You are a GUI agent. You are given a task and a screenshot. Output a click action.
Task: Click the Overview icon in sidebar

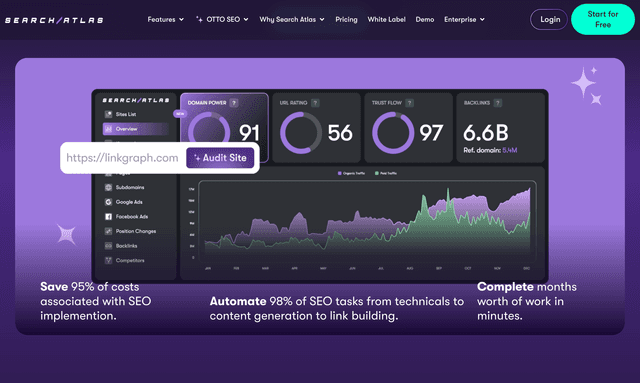point(108,129)
